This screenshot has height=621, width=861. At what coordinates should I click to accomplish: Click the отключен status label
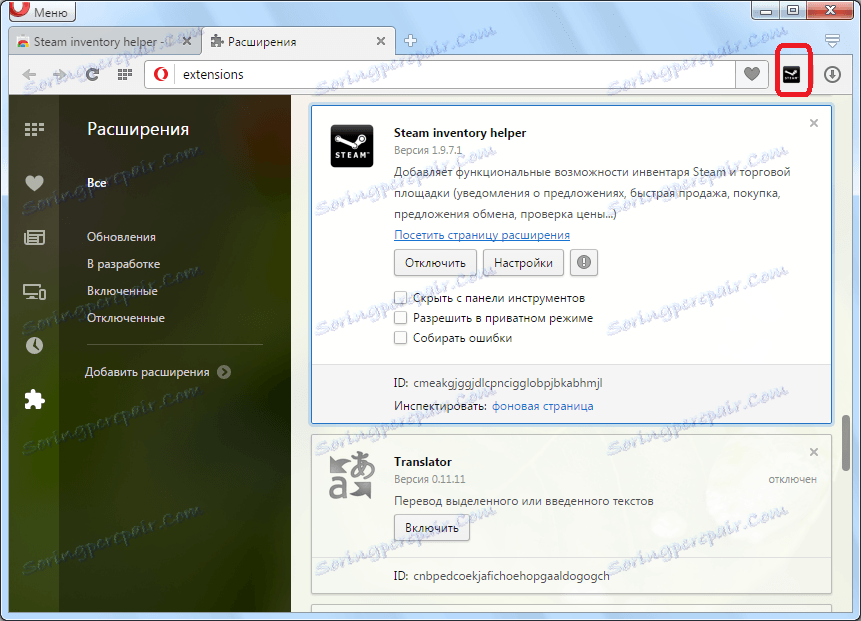click(x=792, y=479)
